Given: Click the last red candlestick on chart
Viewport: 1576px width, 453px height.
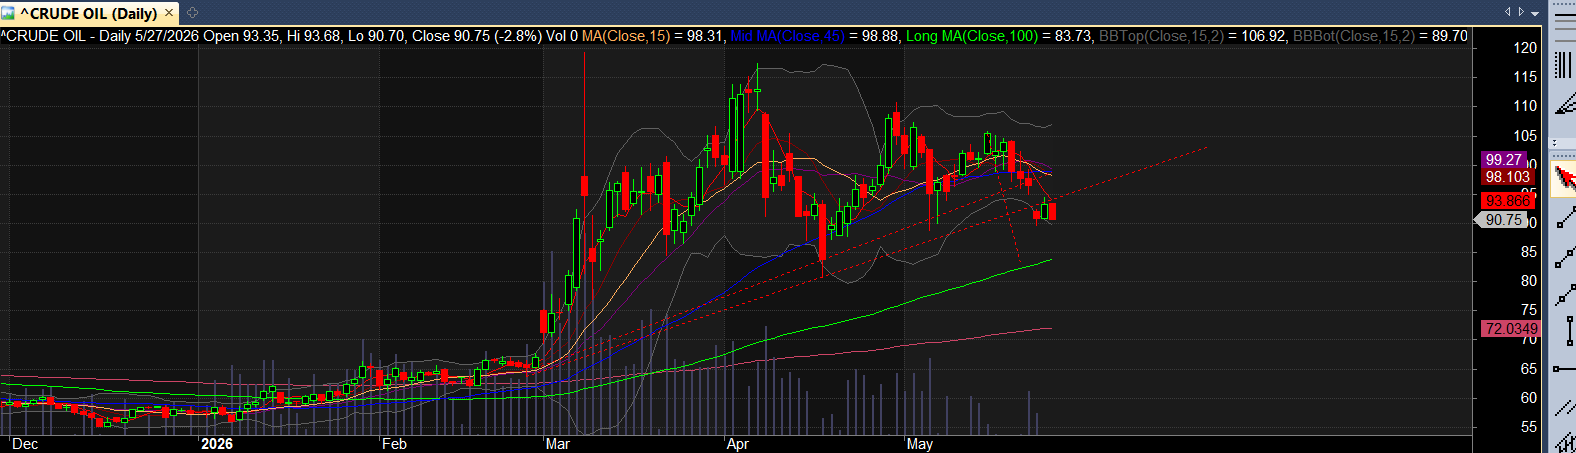Looking at the screenshot, I should tap(1052, 211).
